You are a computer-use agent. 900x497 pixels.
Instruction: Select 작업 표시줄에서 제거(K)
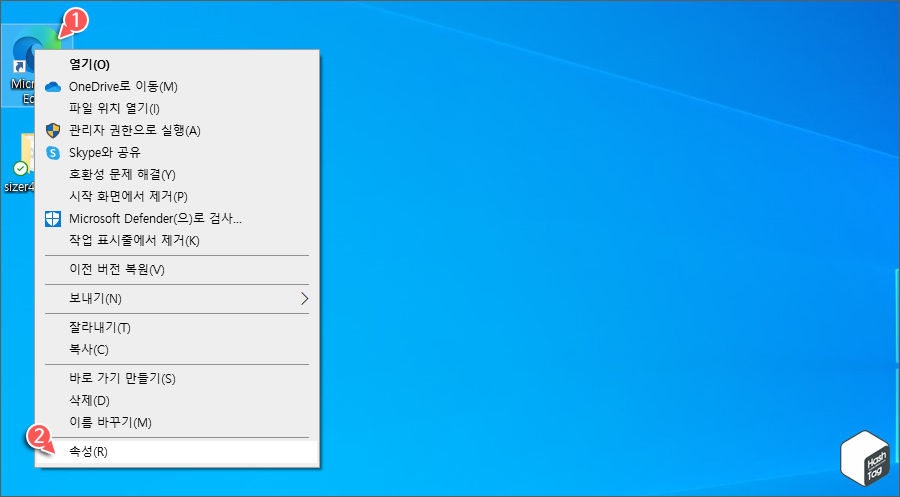pos(177,240)
